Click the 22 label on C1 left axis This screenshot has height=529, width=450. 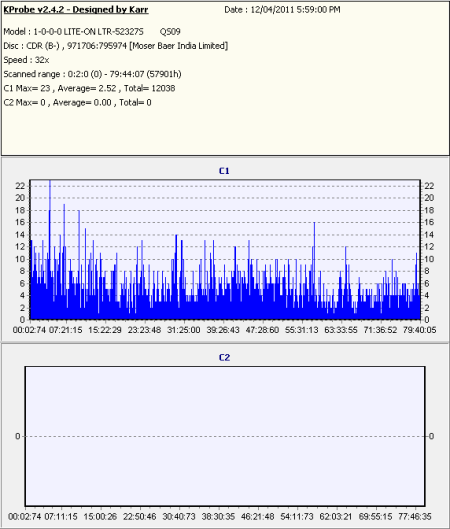pyautogui.click(x=20, y=186)
